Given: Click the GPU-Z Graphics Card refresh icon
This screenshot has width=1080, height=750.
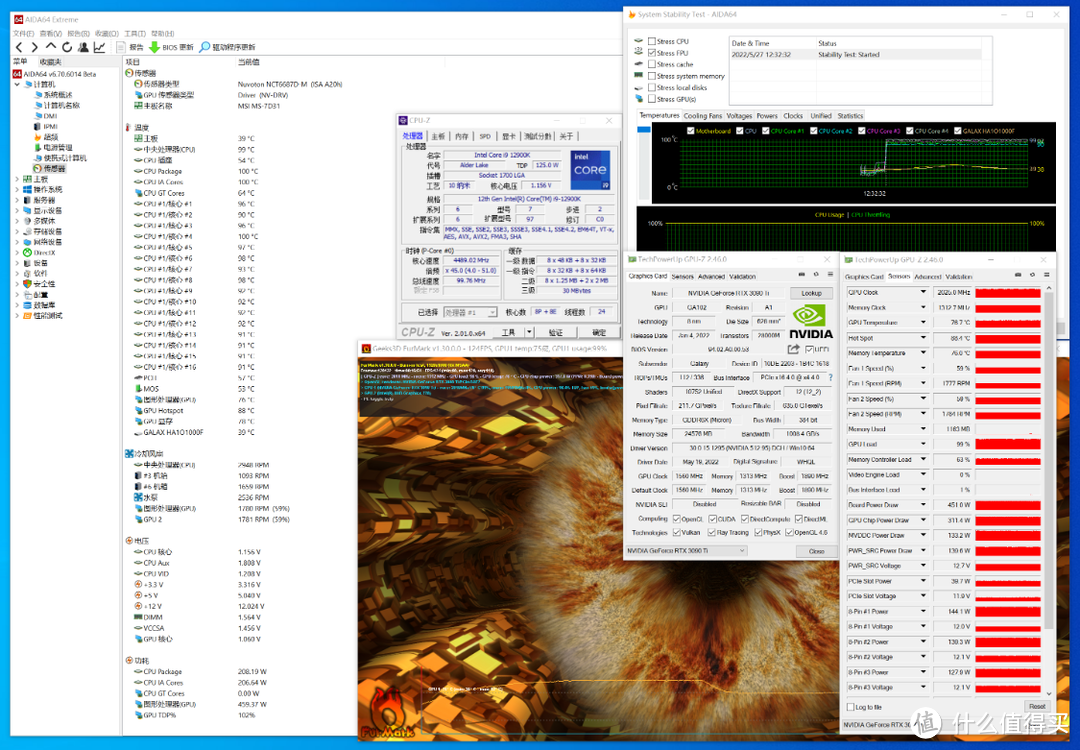Looking at the screenshot, I should [816, 275].
